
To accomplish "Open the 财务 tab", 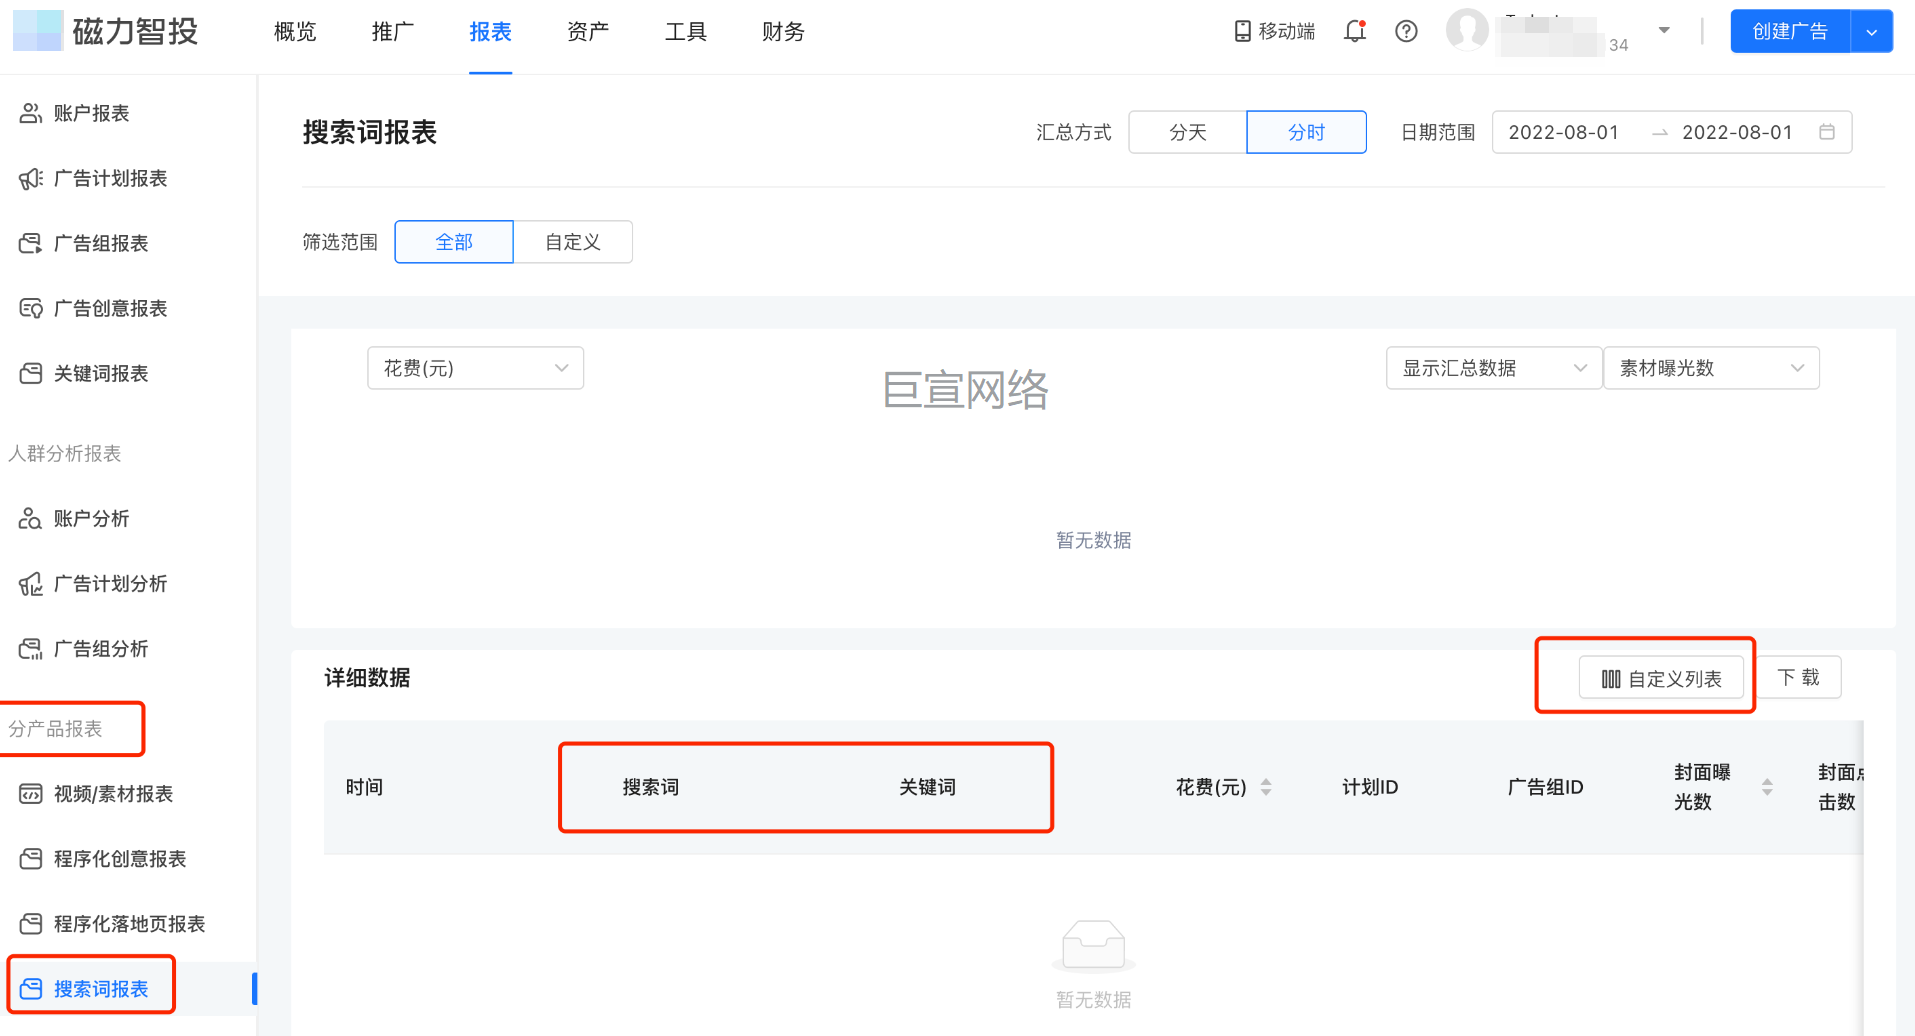I will click(x=782, y=31).
